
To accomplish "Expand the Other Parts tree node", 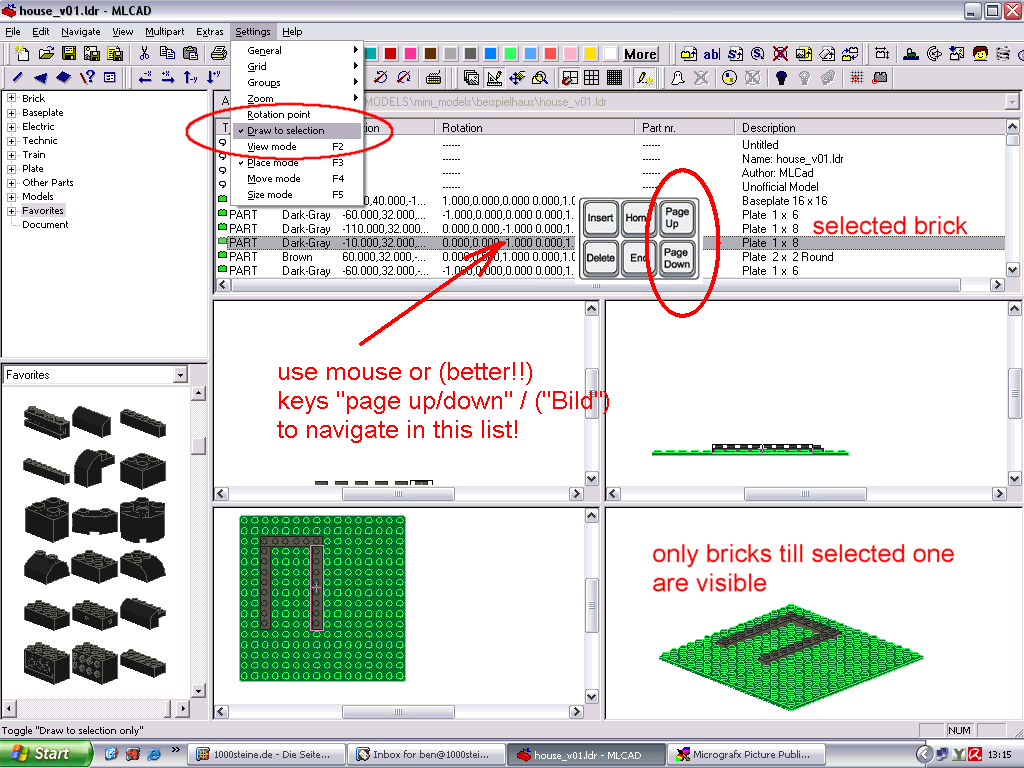I will (x=11, y=183).
